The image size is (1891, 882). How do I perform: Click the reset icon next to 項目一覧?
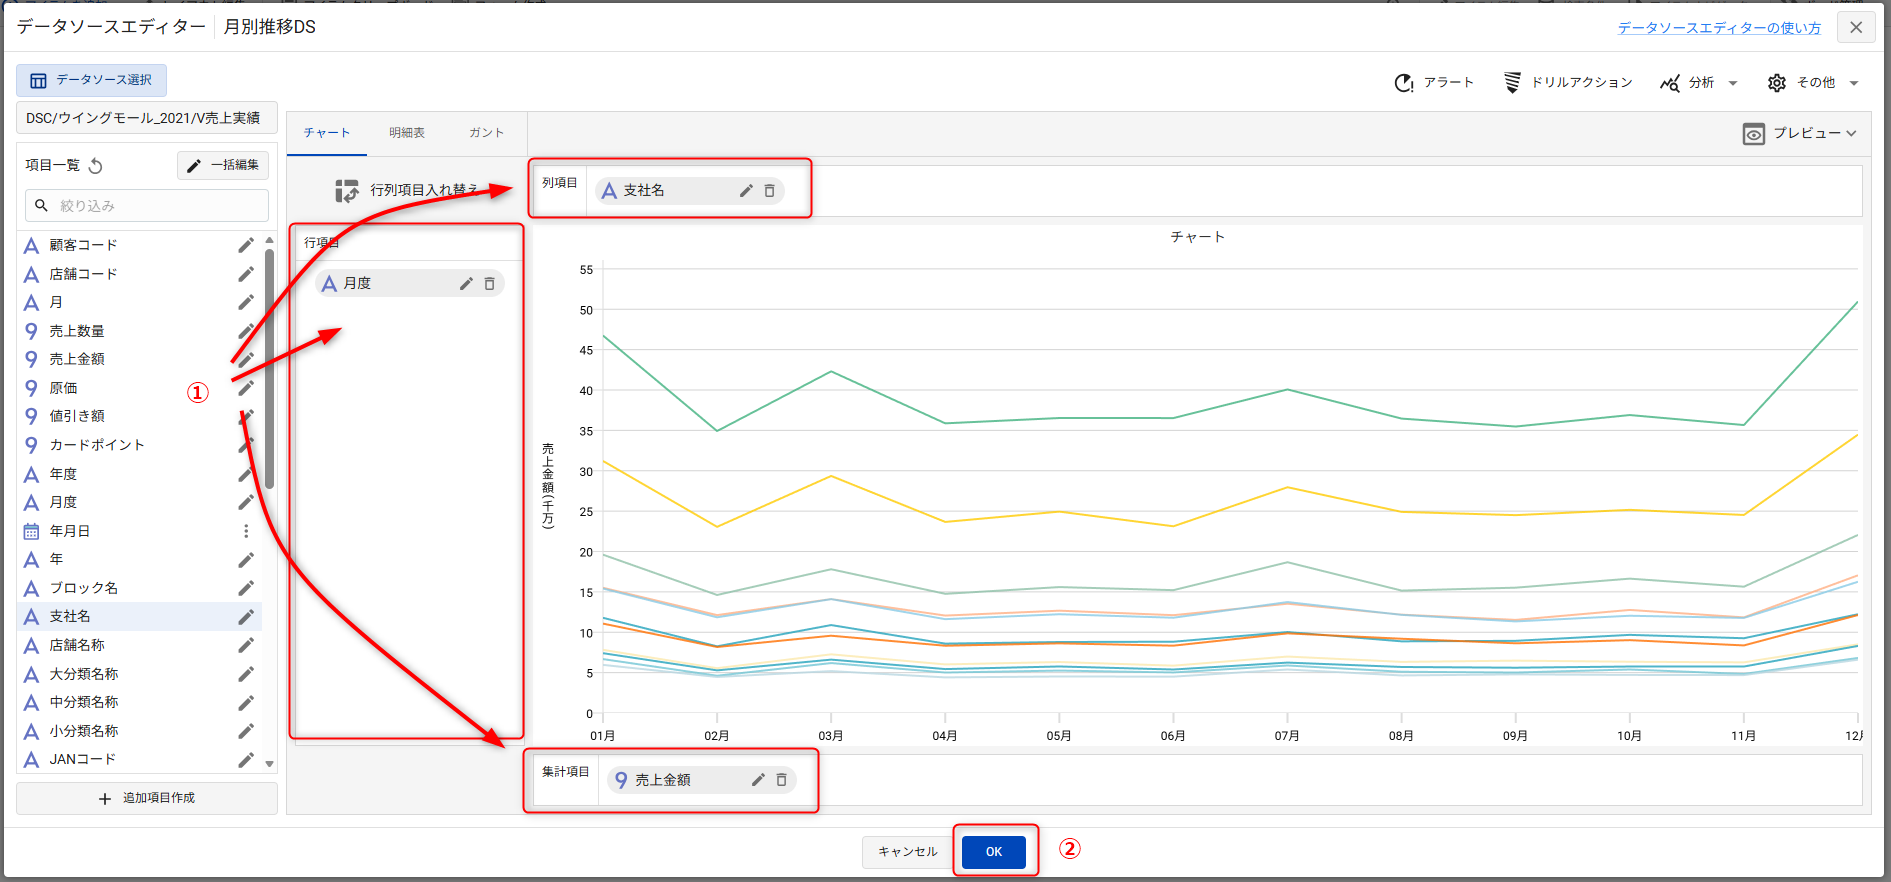96,166
